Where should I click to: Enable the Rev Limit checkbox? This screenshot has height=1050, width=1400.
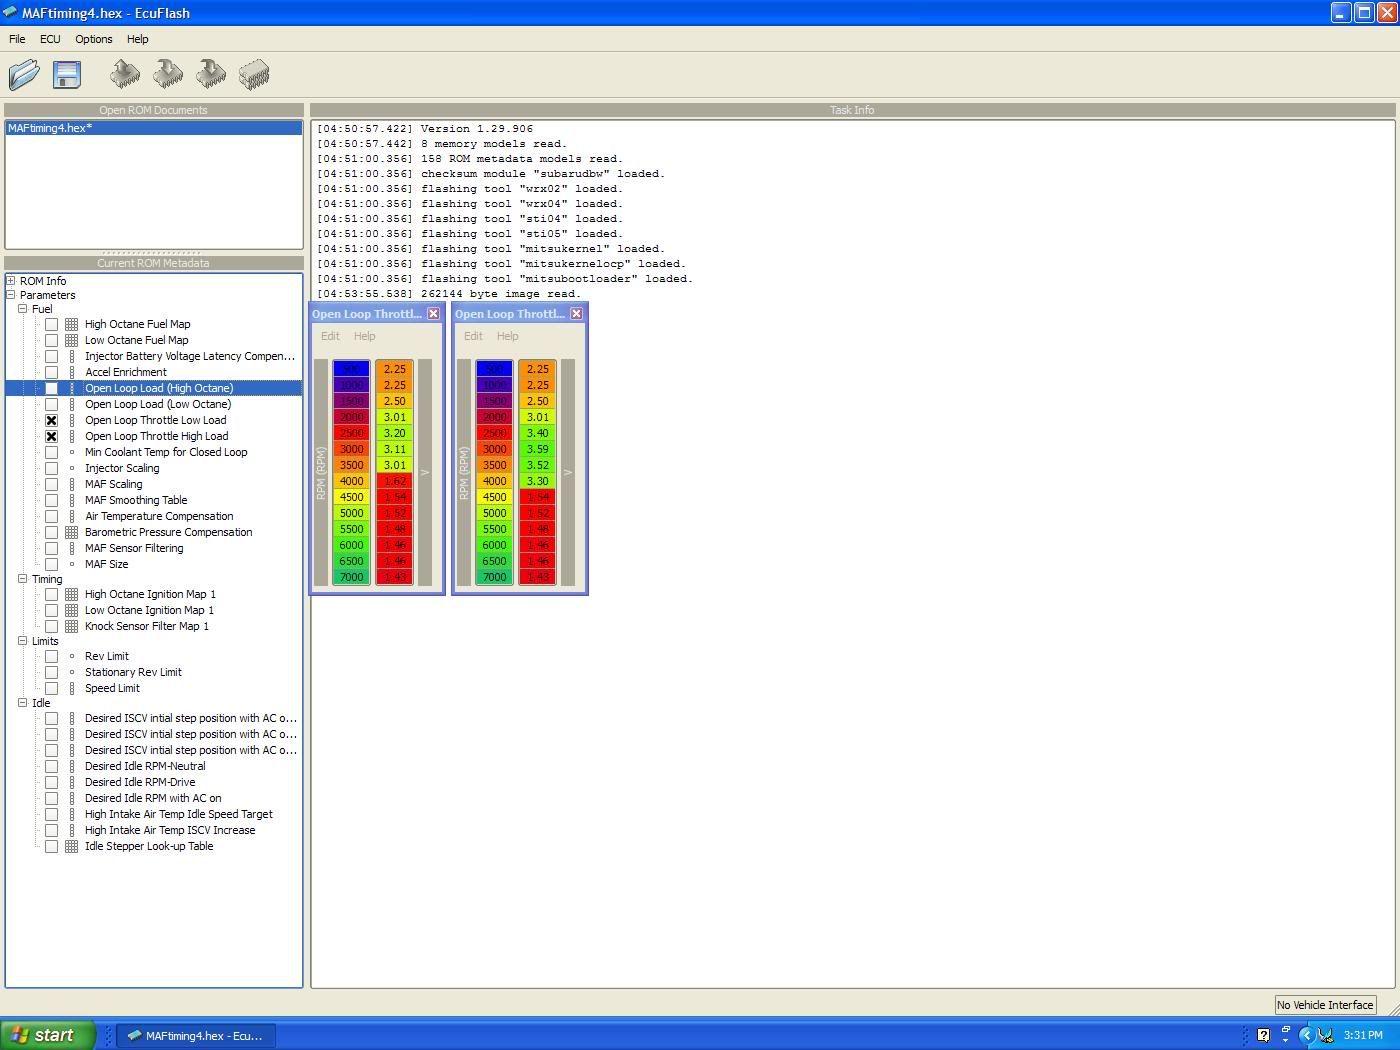[51, 656]
